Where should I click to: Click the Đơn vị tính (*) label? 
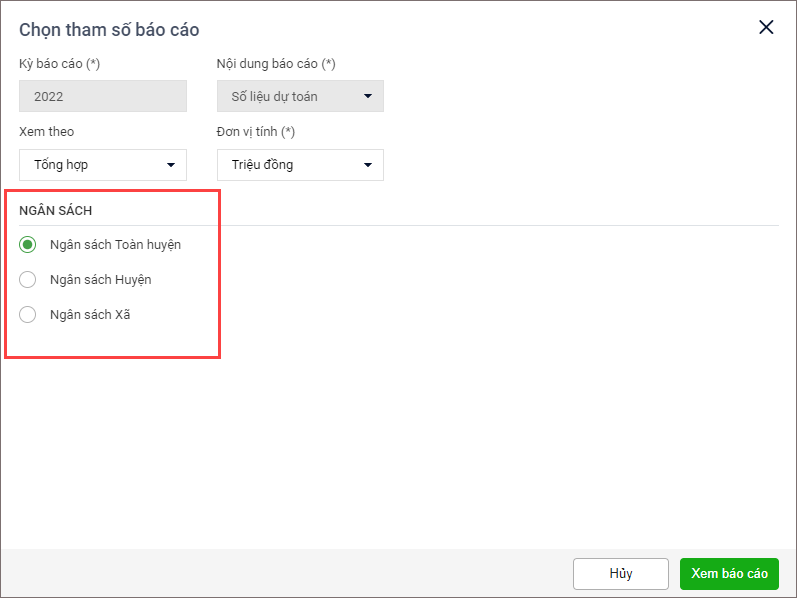point(256,132)
